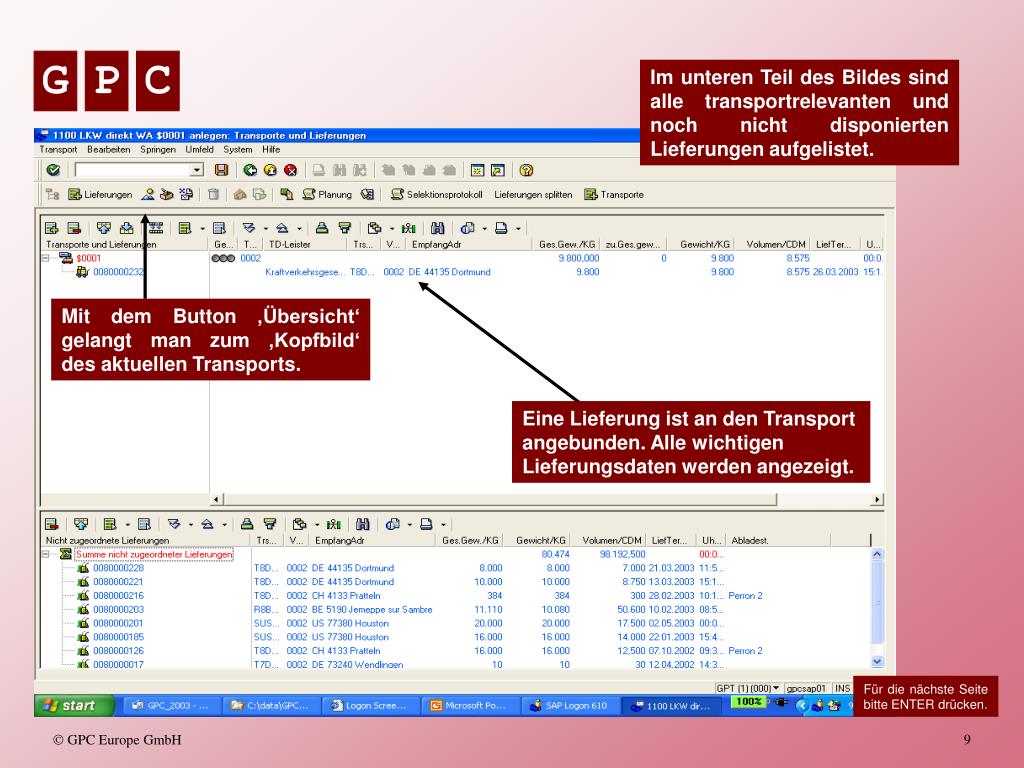Click the binoculars icon in the lower pane toolbar

(x=362, y=524)
